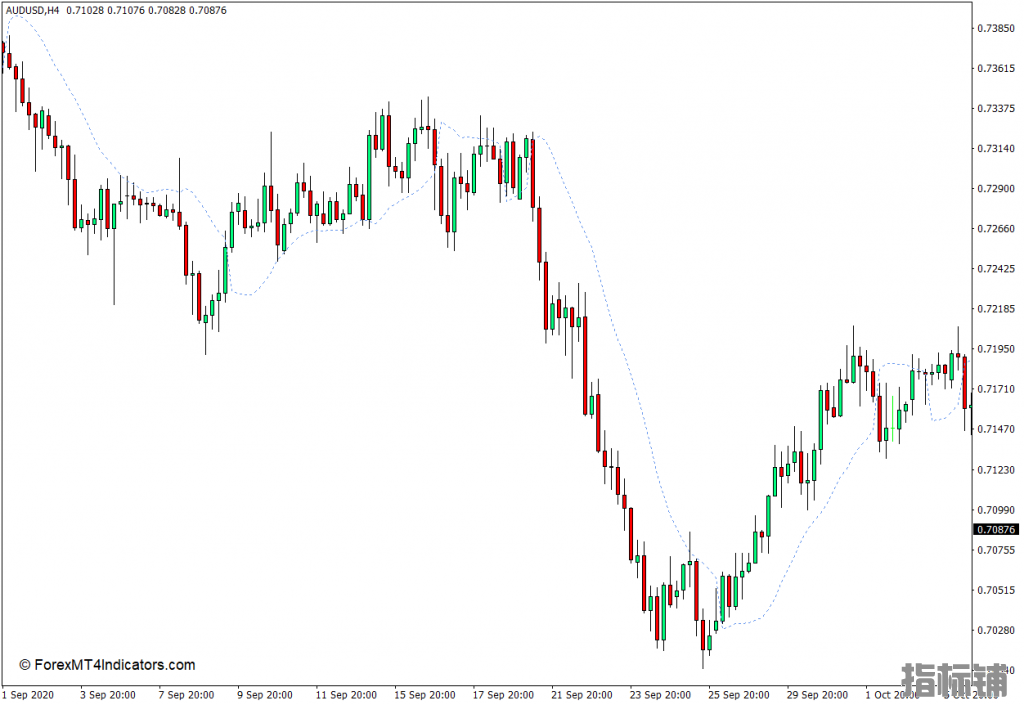Click the 3 Sep 20:00 date label

[x=108, y=695]
